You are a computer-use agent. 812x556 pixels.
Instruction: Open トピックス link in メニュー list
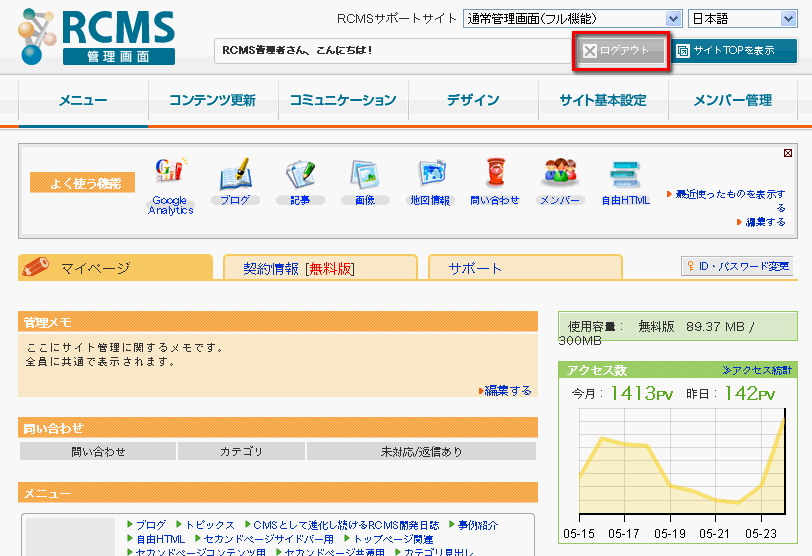pos(210,524)
